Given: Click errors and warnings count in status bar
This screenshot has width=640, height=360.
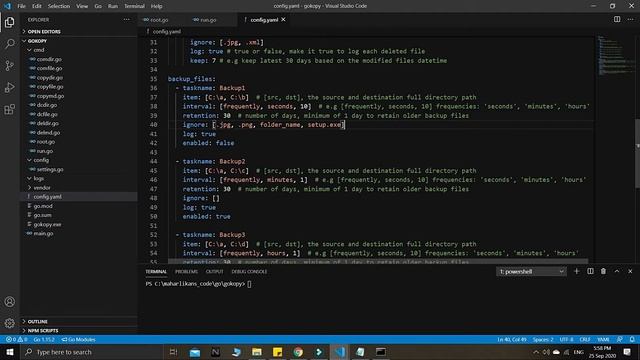Looking at the screenshot, I should pos(16,340).
